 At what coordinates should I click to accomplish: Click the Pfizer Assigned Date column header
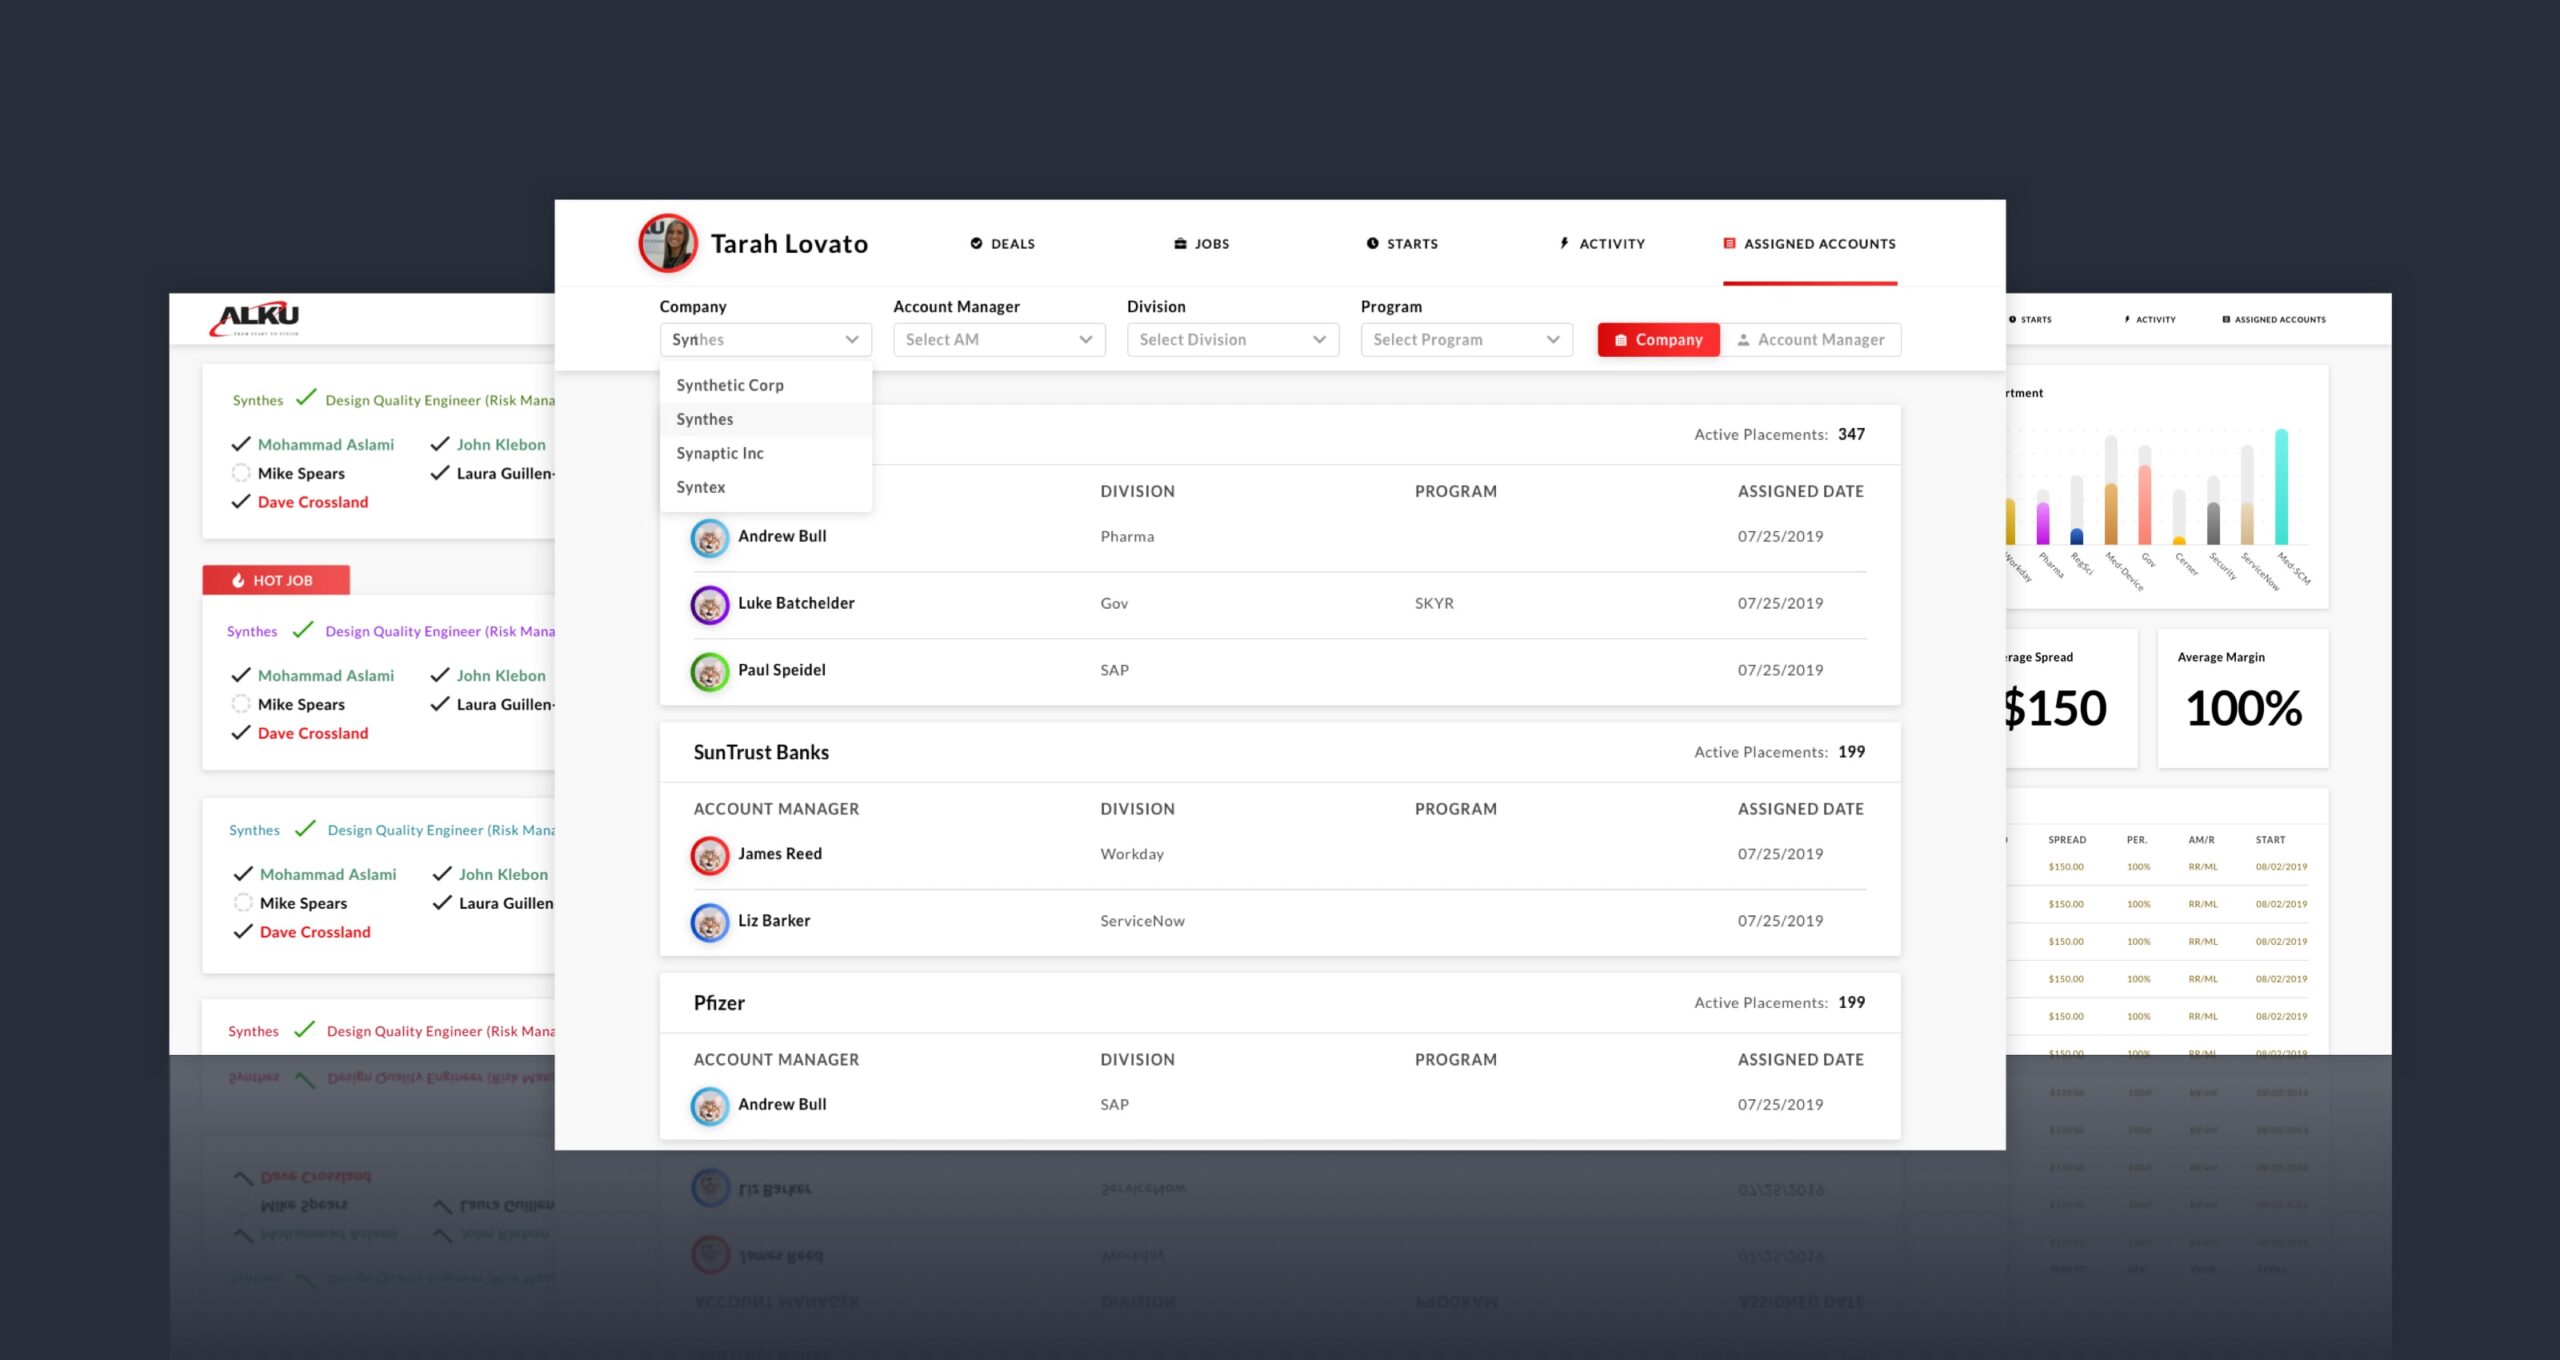coord(1800,1060)
